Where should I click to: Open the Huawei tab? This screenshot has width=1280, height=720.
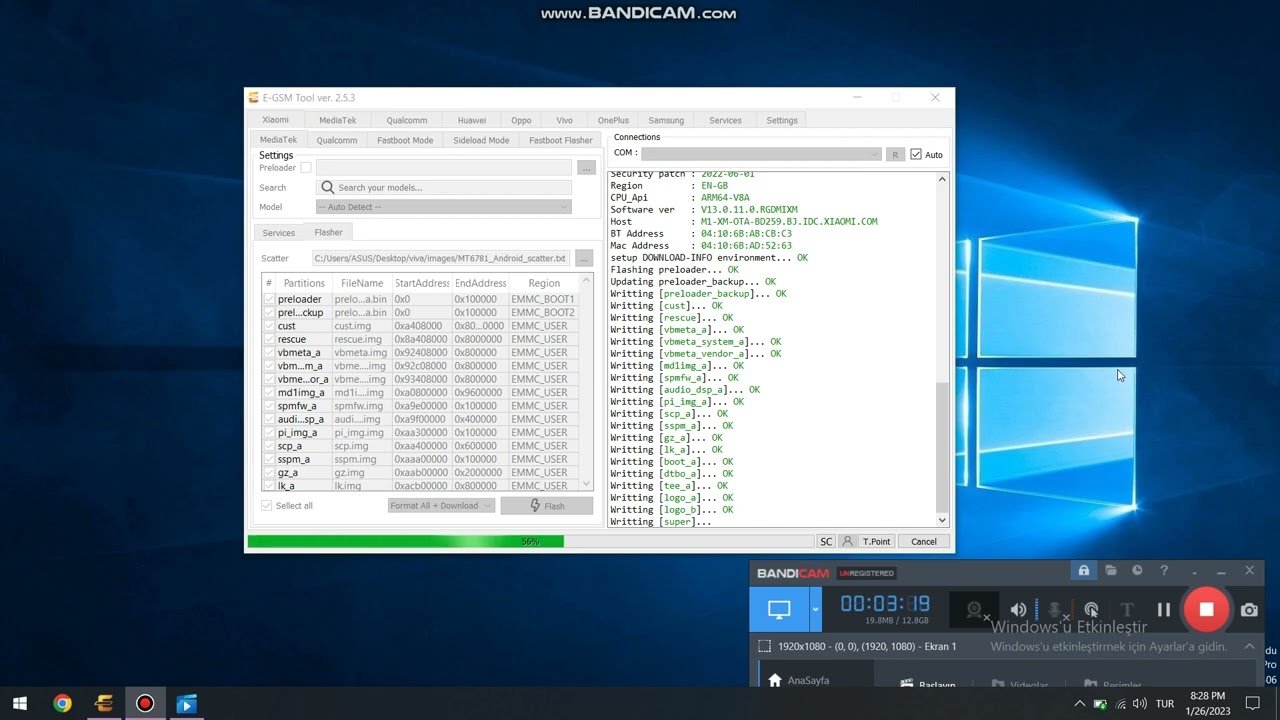point(472,120)
